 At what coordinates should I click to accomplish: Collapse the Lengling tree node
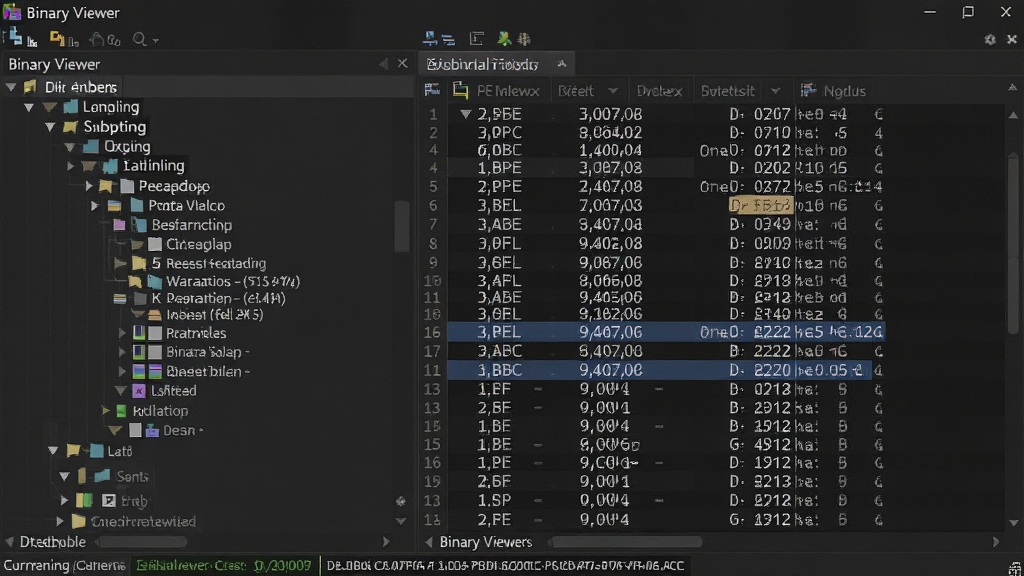[x=29, y=106]
